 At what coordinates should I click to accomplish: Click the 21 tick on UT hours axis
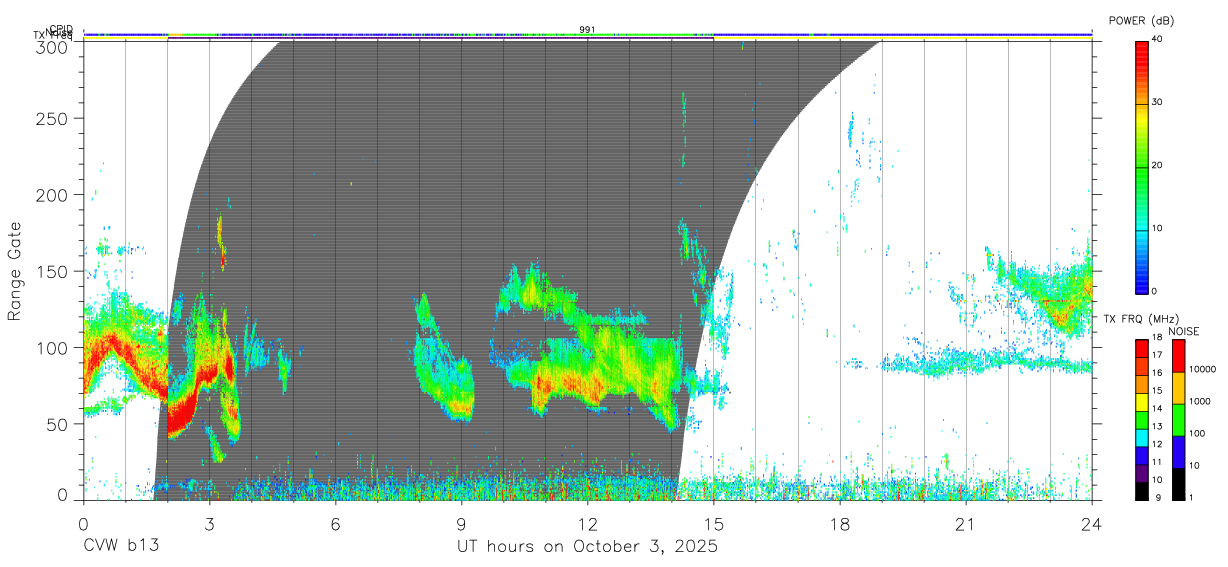click(x=965, y=523)
